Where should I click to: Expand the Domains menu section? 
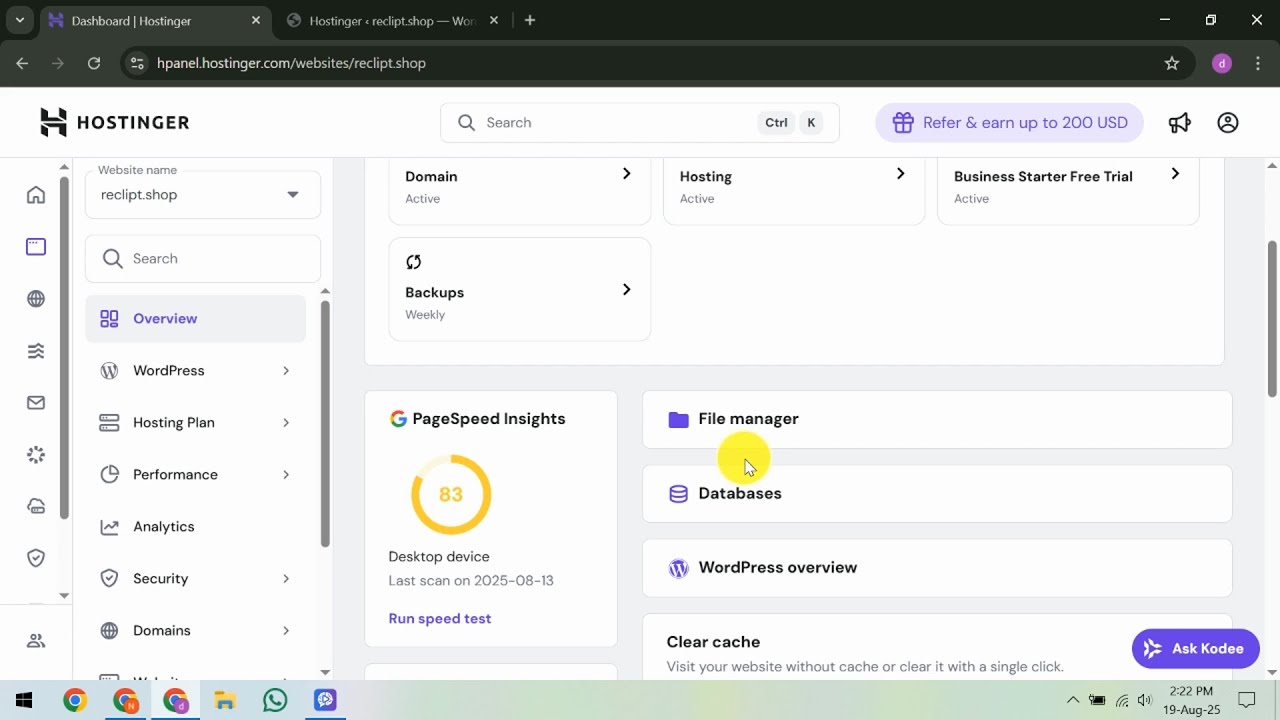(x=196, y=631)
